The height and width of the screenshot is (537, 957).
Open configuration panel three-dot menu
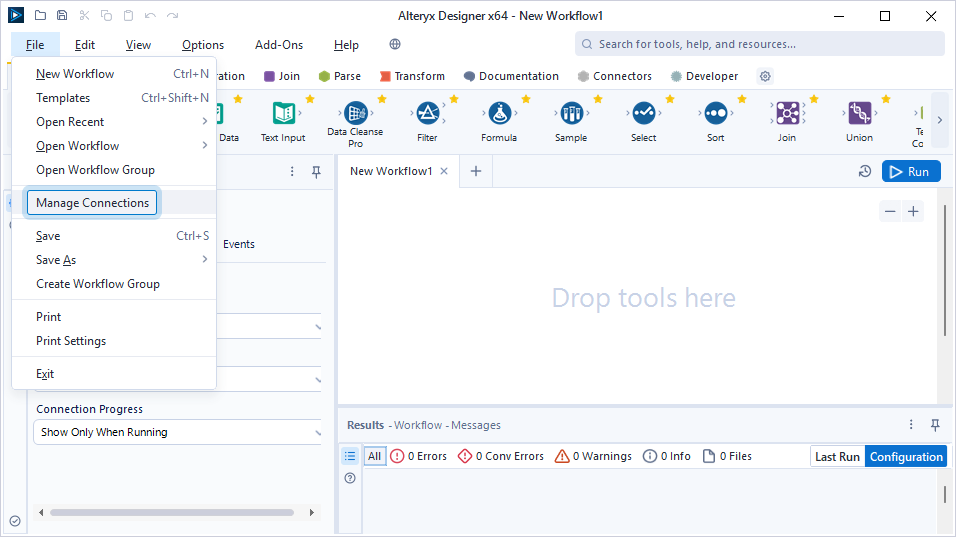[292, 171]
